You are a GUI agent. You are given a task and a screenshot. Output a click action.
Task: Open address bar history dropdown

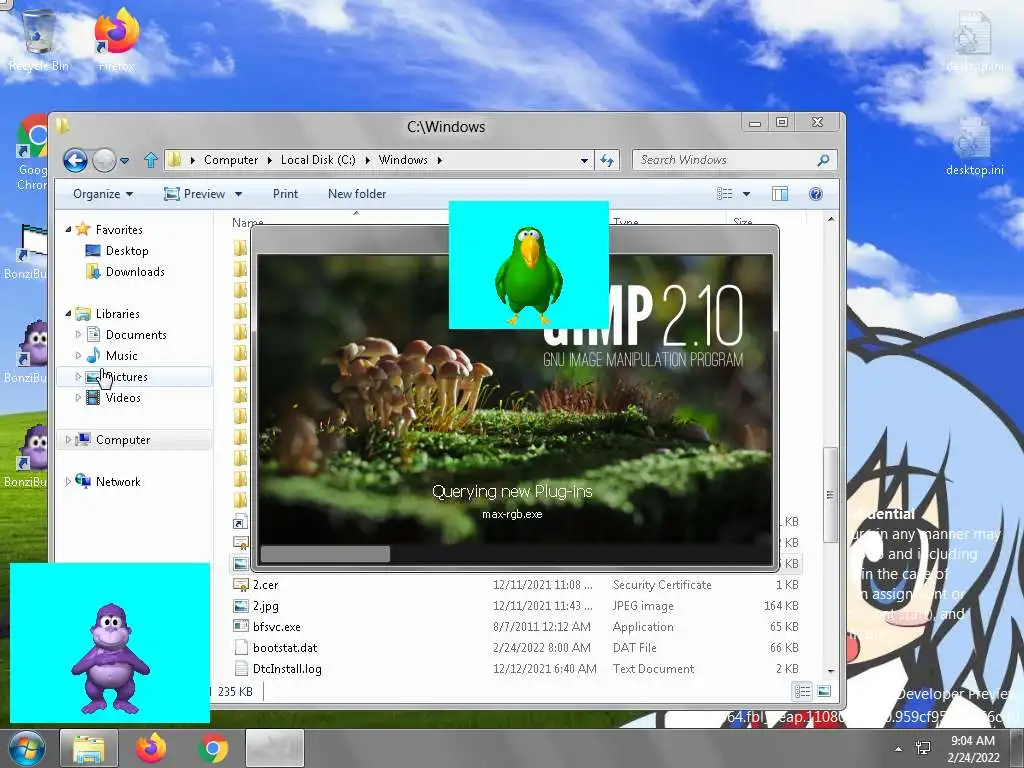coord(584,160)
